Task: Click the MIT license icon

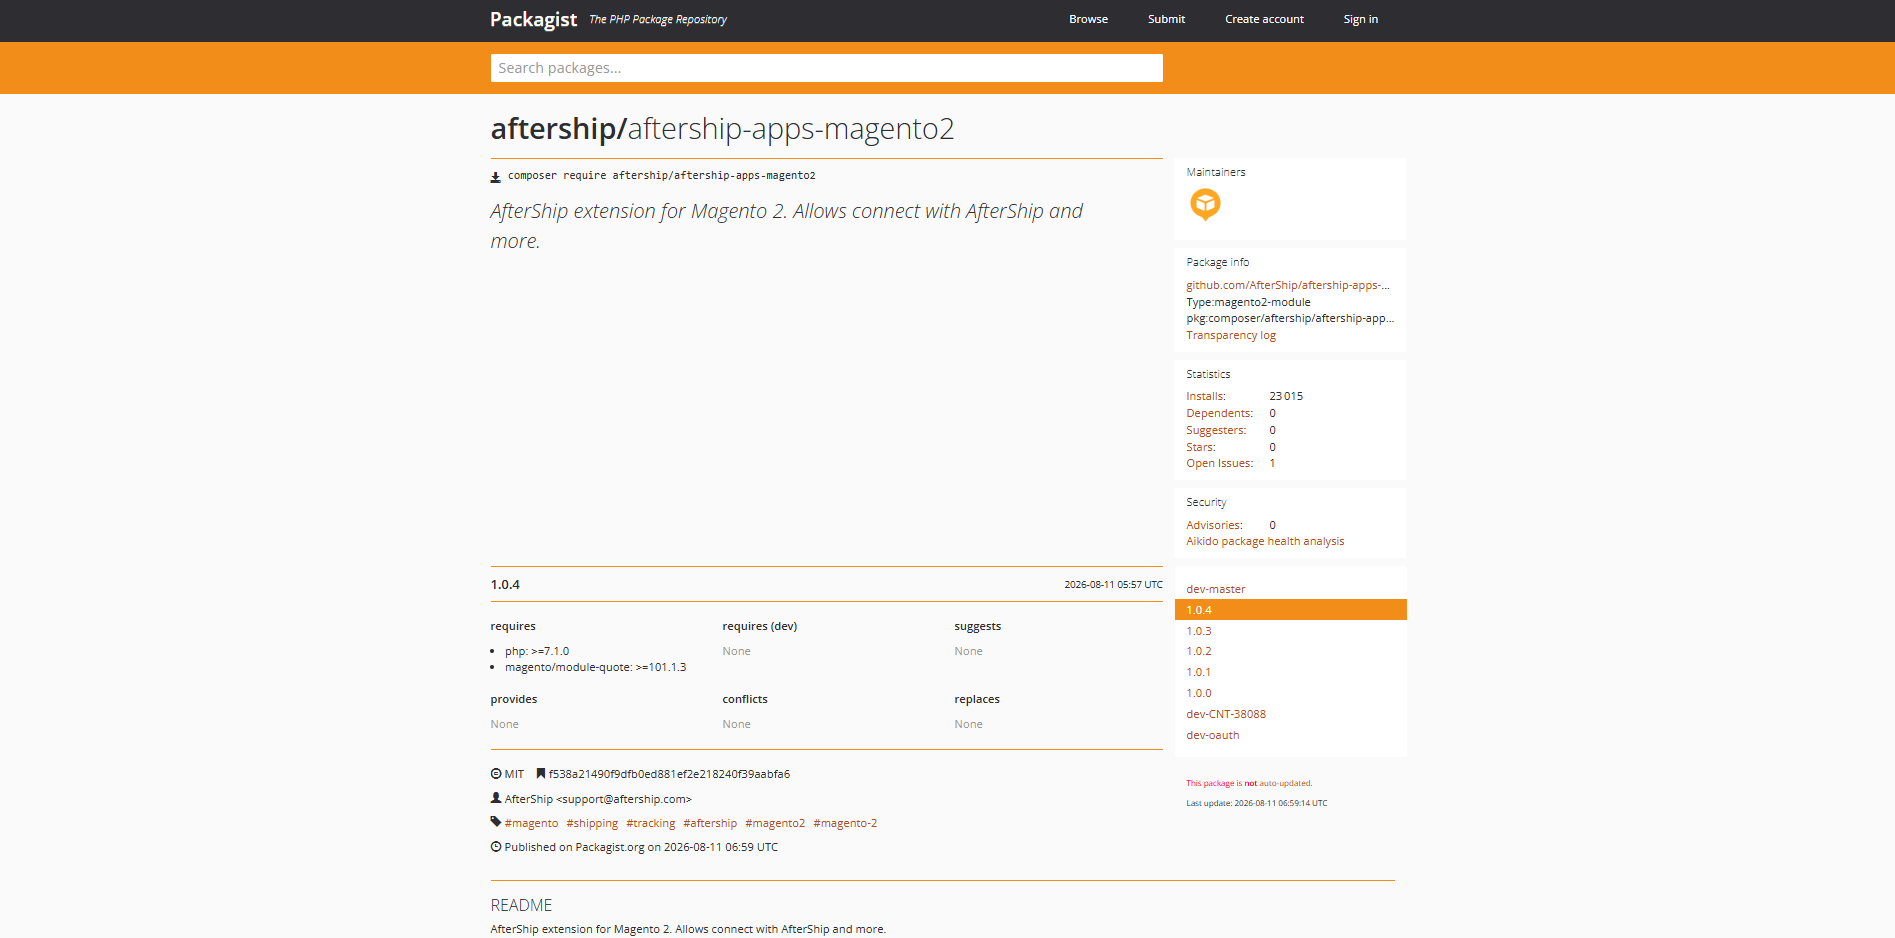Action: (496, 774)
